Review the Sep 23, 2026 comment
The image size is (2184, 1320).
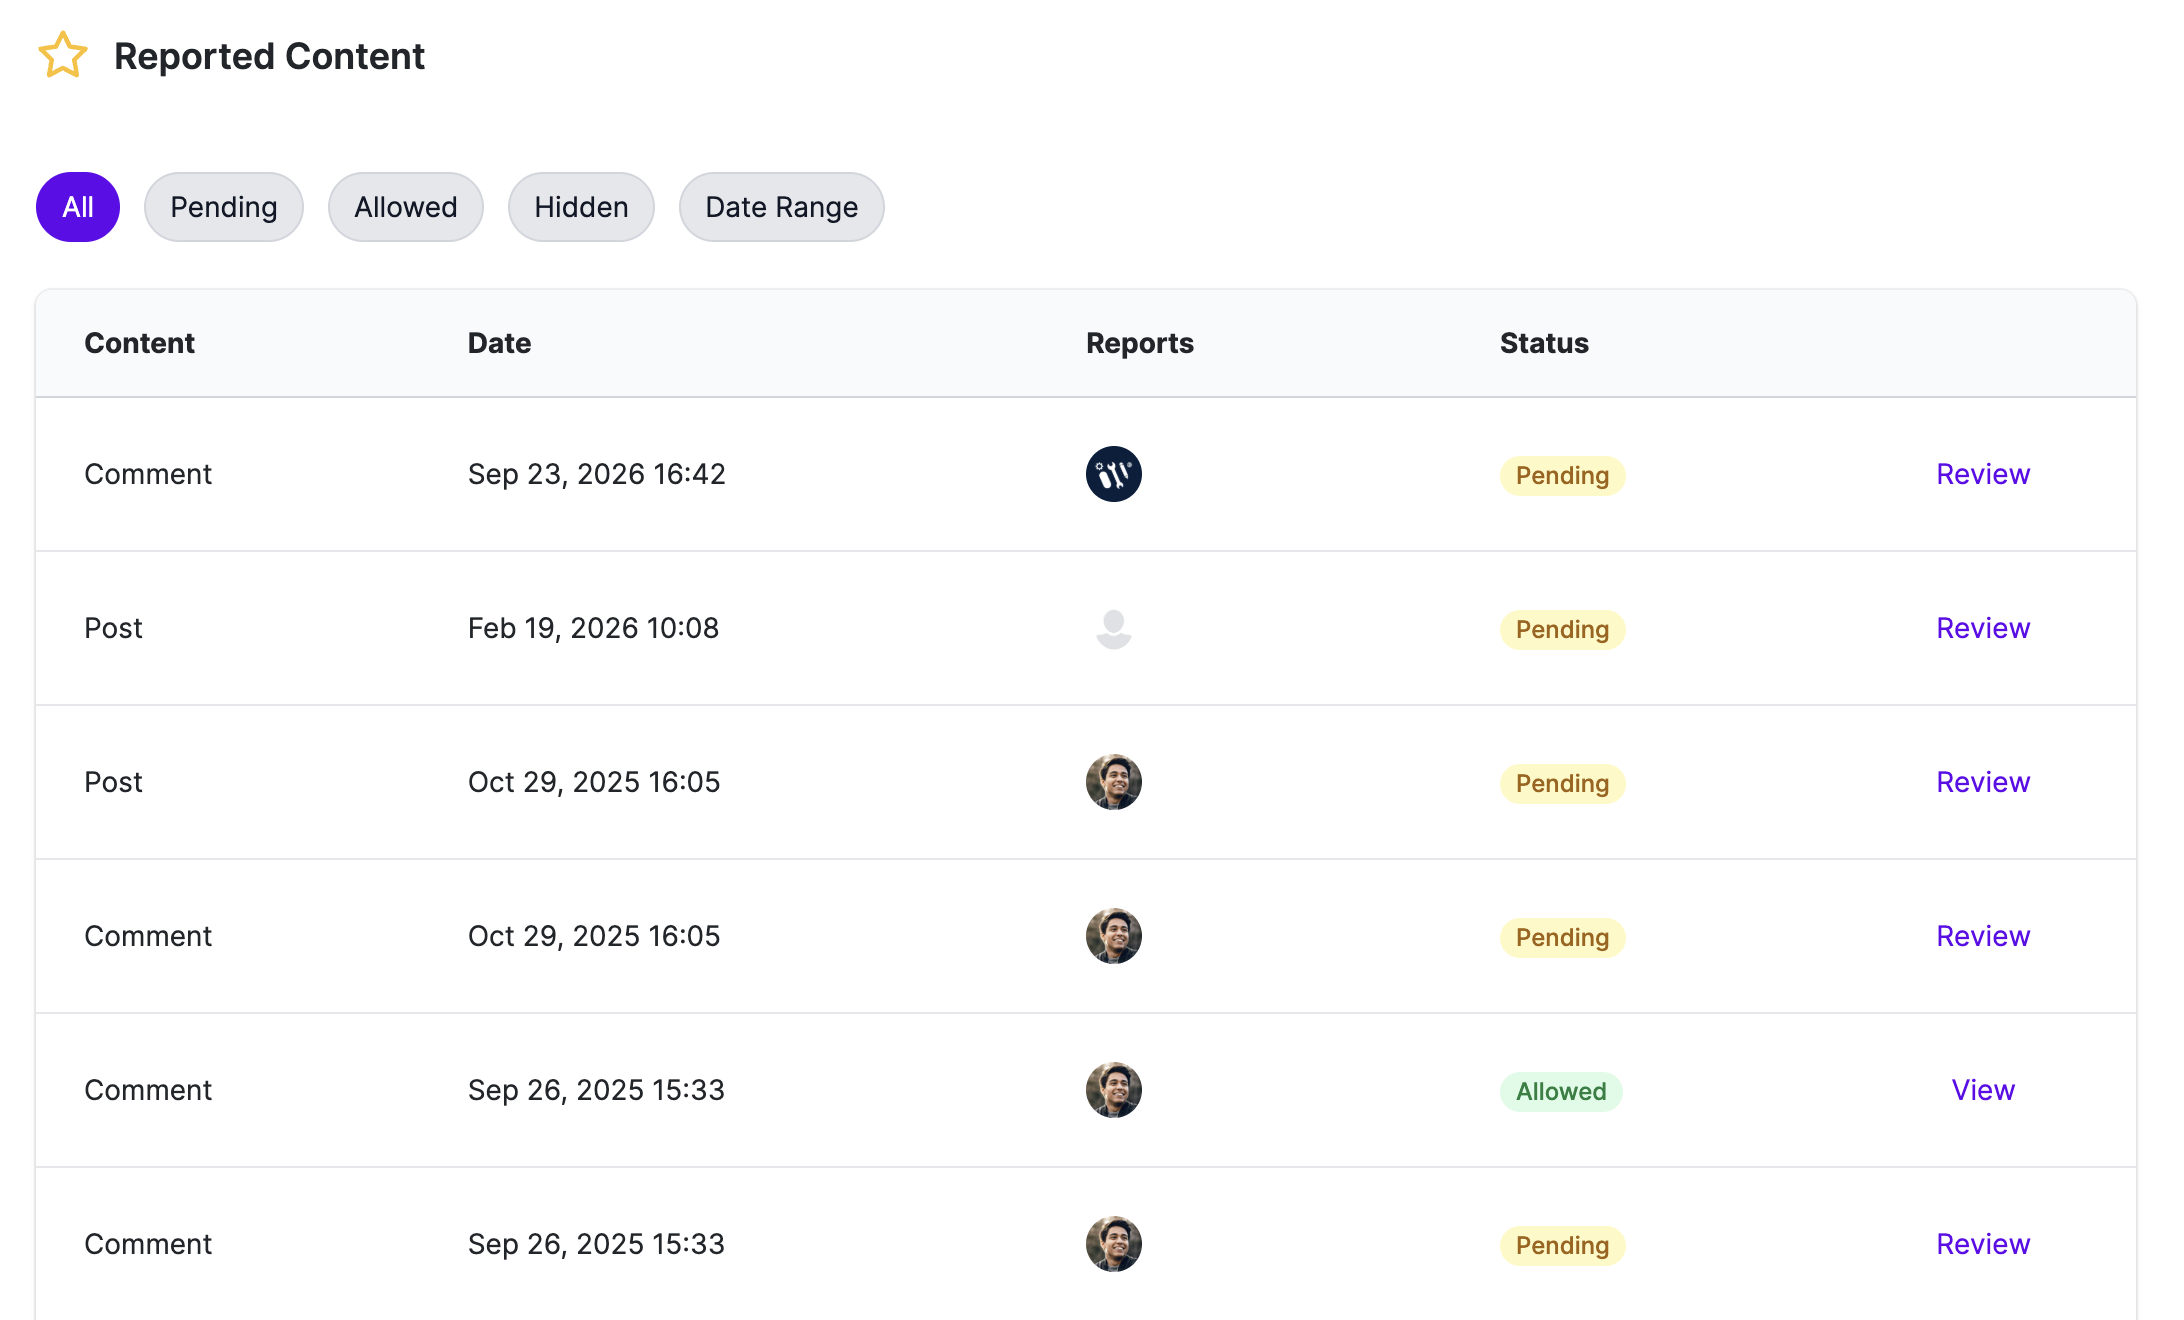[x=1983, y=474]
